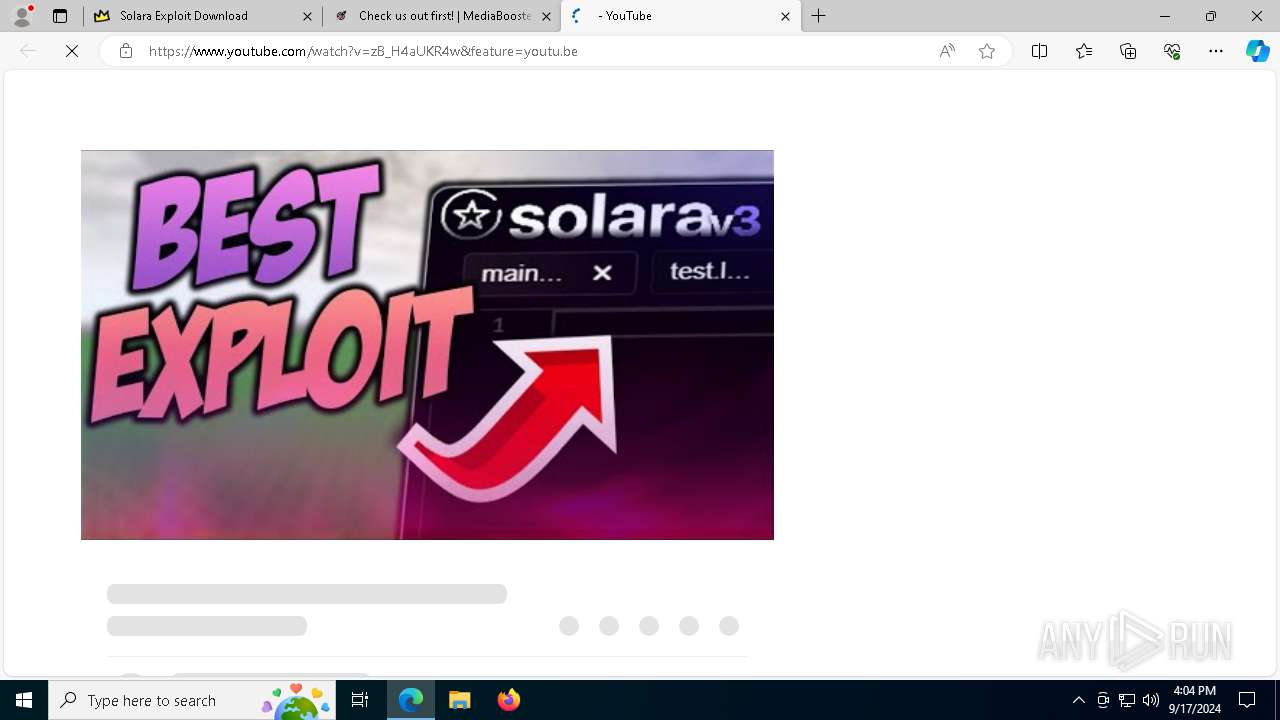This screenshot has height=720, width=1280.
Task: Close the YouTube tab
Action: pos(785,16)
